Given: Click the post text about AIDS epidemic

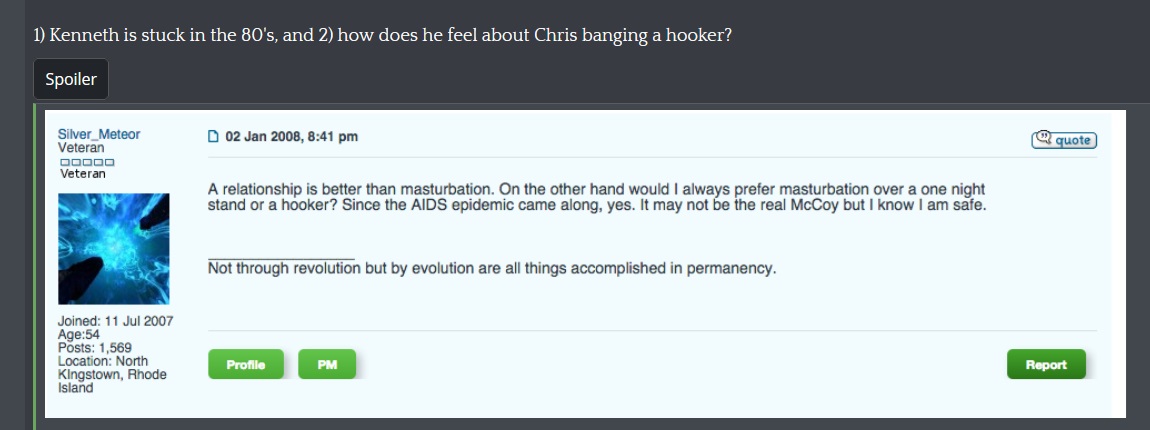Looking at the screenshot, I should tap(597, 197).
